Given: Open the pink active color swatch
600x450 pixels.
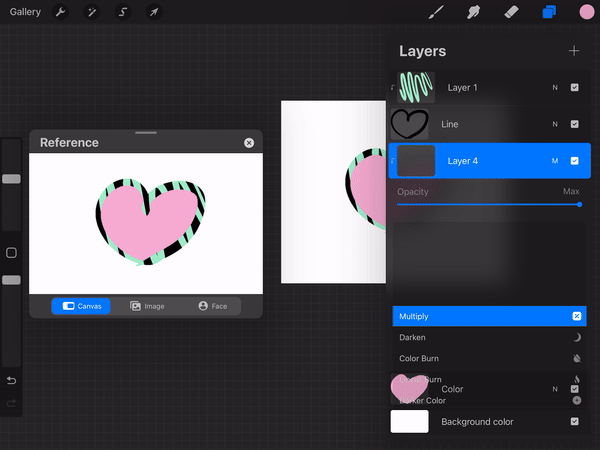Looking at the screenshot, I should point(586,12).
